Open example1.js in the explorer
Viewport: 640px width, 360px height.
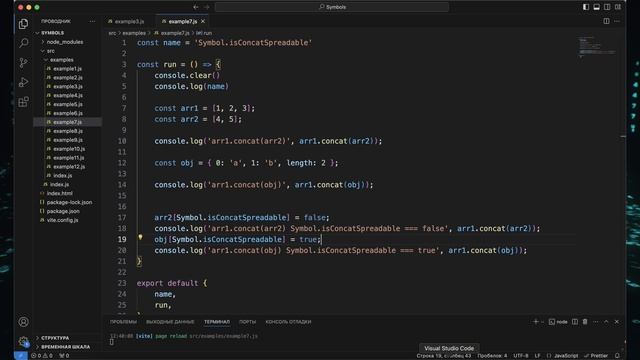tap(67, 69)
